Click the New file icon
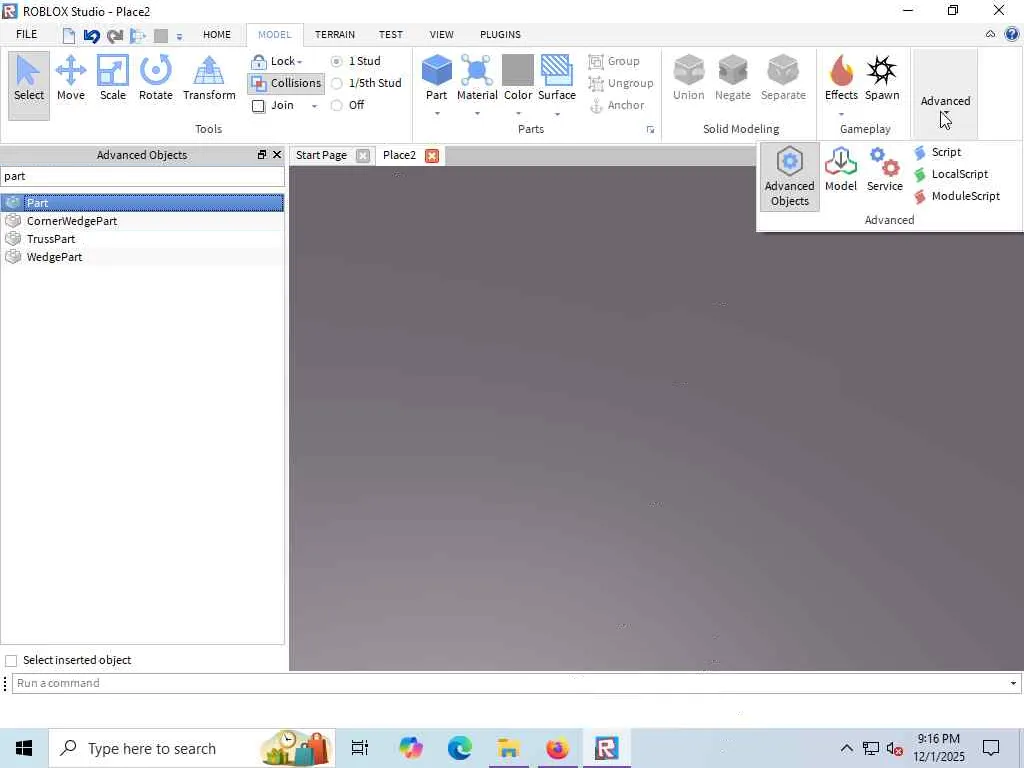 (x=69, y=36)
